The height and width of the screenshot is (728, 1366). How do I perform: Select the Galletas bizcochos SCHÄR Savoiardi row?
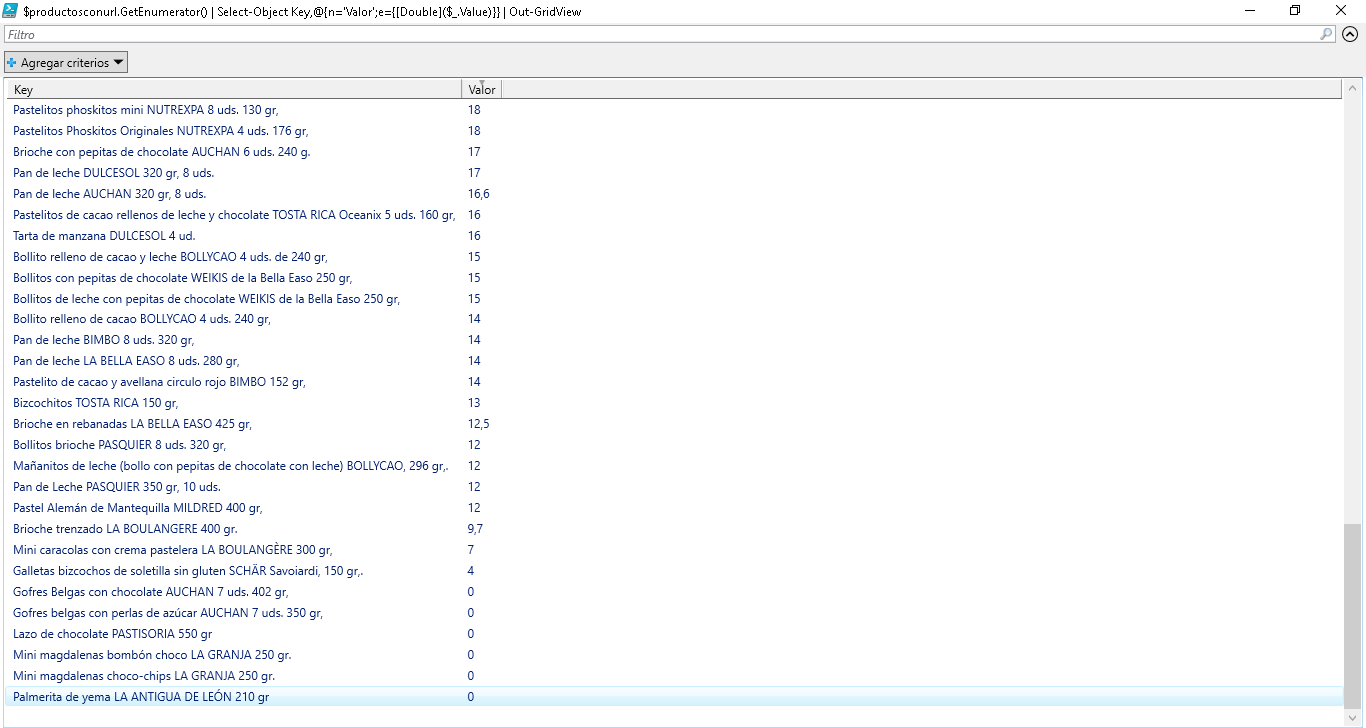[x=188, y=571]
